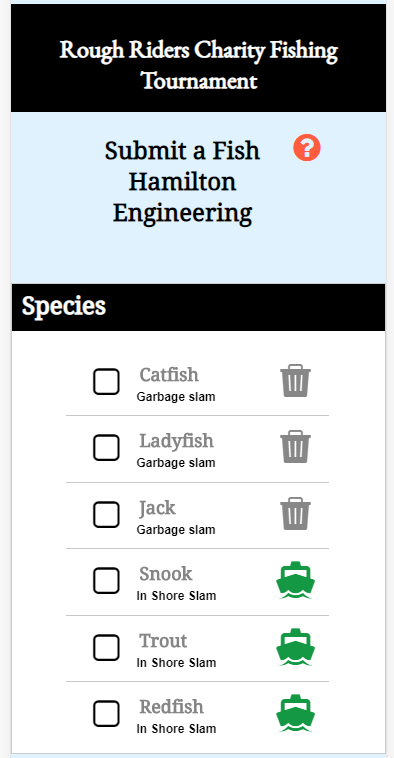Image resolution: width=394 pixels, height=758 pixels.
Task: Click the Snook species name
Action: [x=166, y=574]
